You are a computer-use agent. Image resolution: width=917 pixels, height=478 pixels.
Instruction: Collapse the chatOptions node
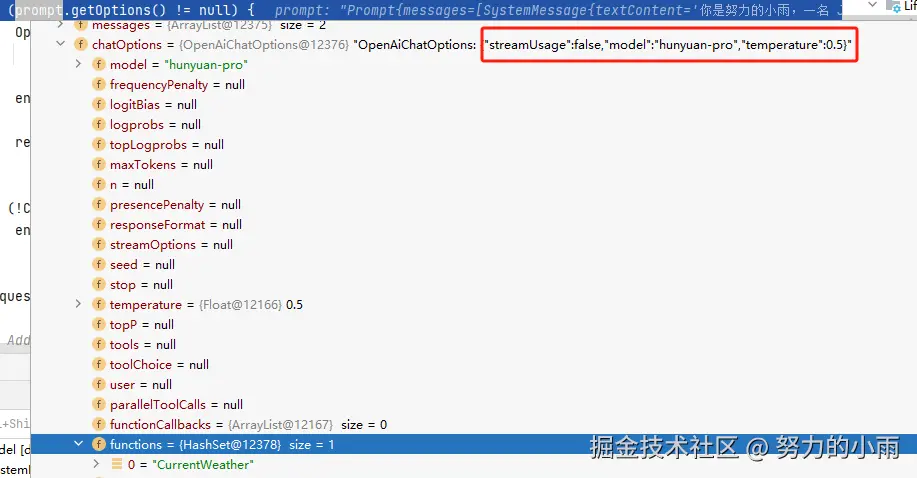60,44
